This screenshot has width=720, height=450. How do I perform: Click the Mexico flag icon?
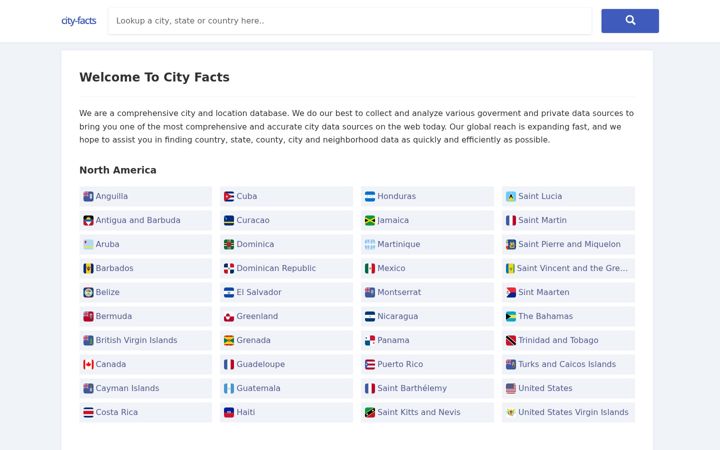(x=370, y=268)
